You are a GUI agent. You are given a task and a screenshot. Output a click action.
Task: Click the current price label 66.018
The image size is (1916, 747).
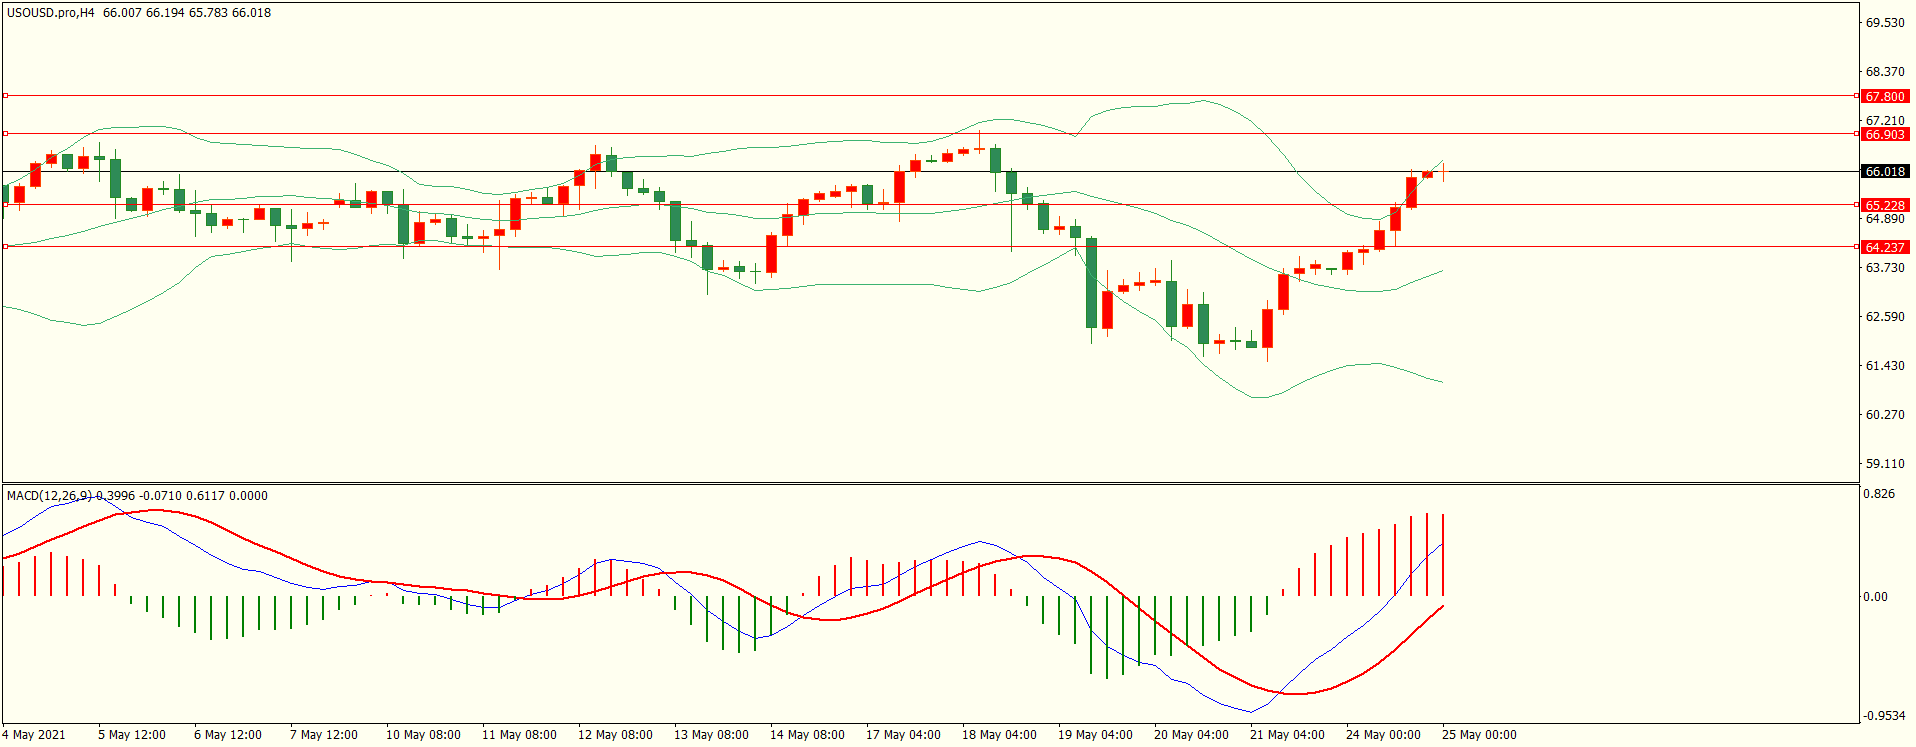click(1885, 172)
